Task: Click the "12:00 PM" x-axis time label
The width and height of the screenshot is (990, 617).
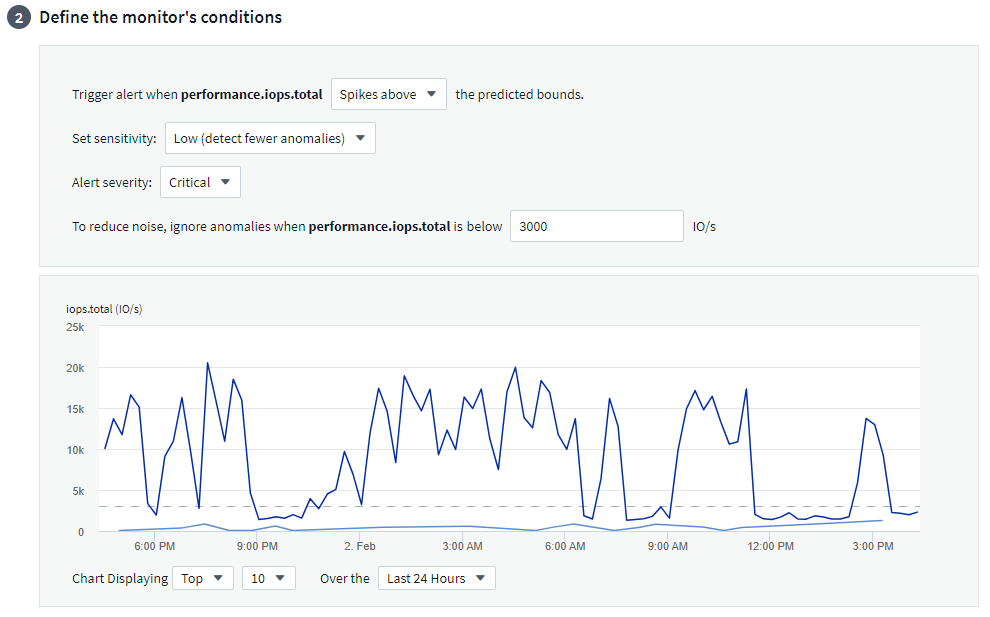Action: 770,546
